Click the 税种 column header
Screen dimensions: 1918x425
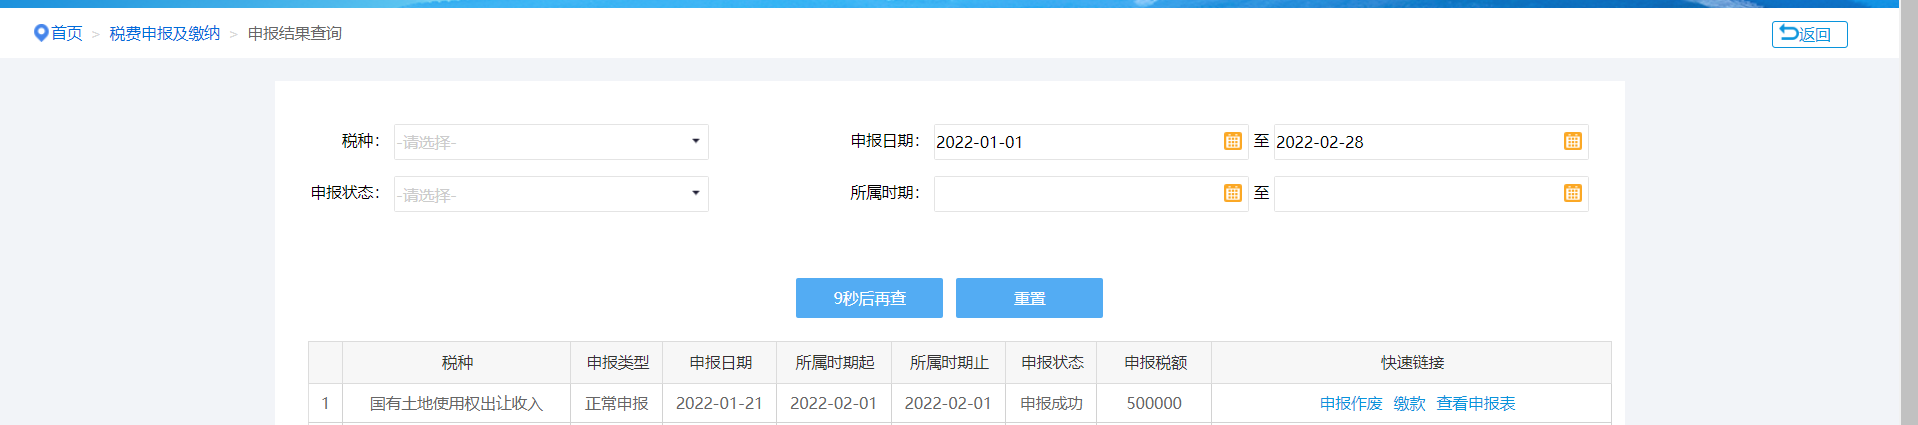point(457,362)
